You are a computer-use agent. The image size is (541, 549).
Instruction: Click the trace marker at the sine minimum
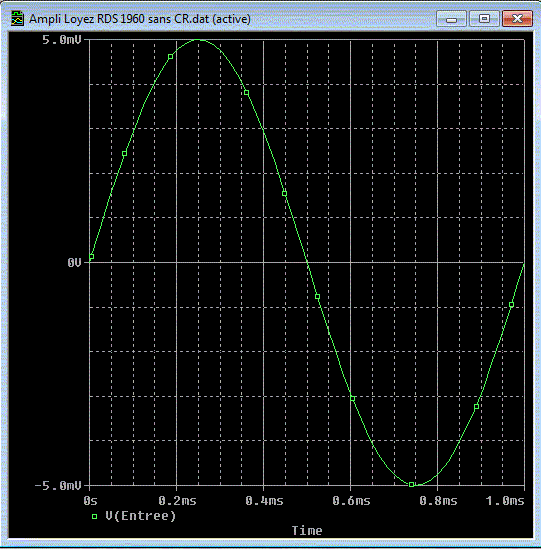click(411, 485)
